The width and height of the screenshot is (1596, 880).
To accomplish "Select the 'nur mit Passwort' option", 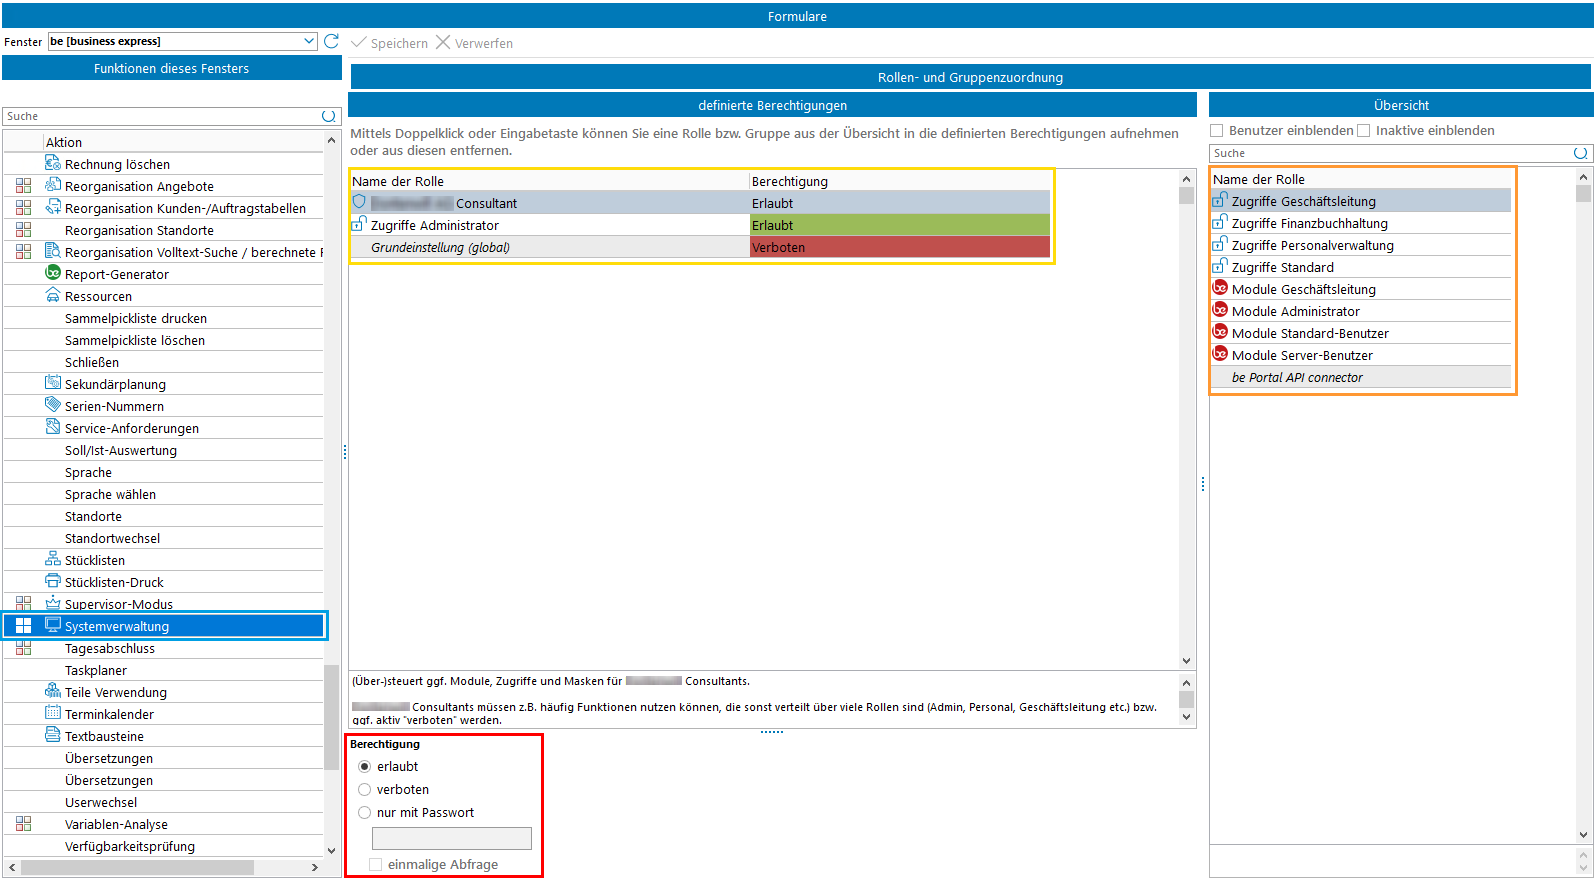I will coord(365,813).
